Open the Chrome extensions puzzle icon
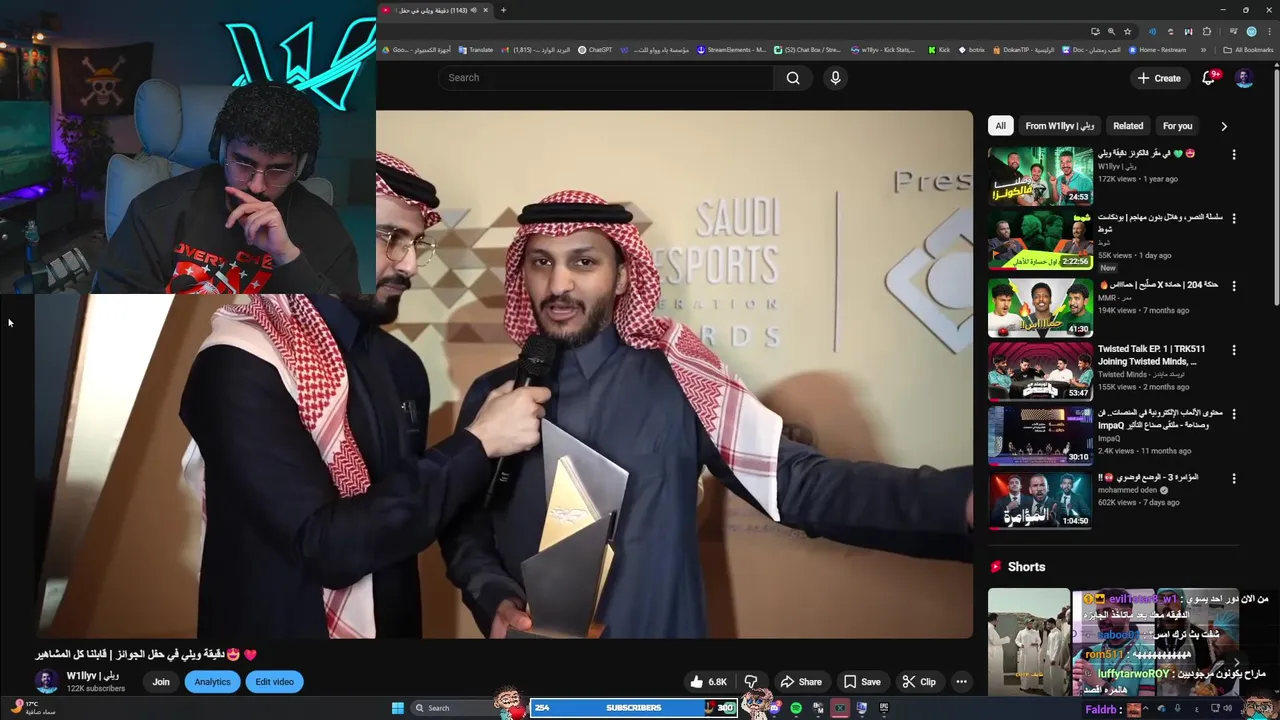The width and height of the screenshot is (1280, 720). pos(1207,31)
